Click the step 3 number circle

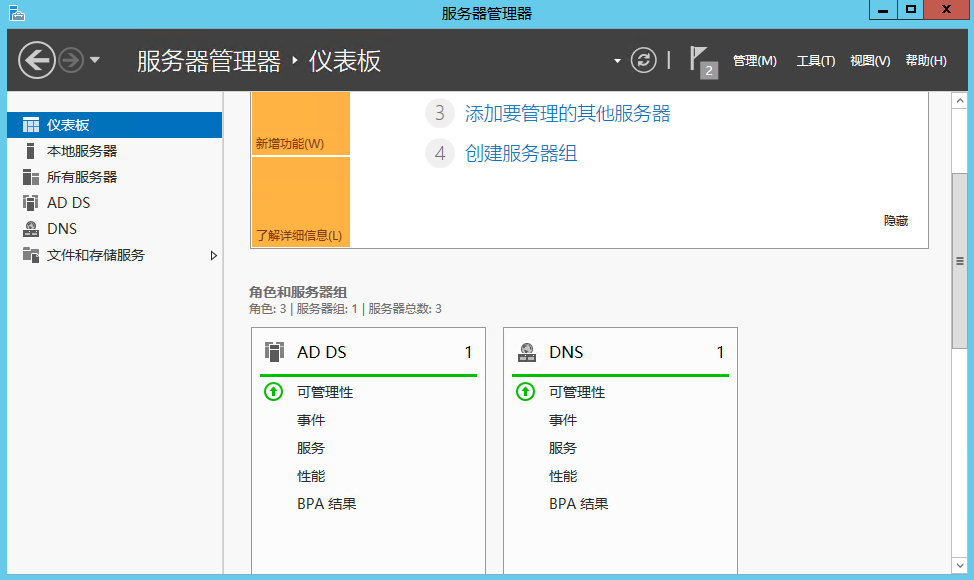pos(439,113)
